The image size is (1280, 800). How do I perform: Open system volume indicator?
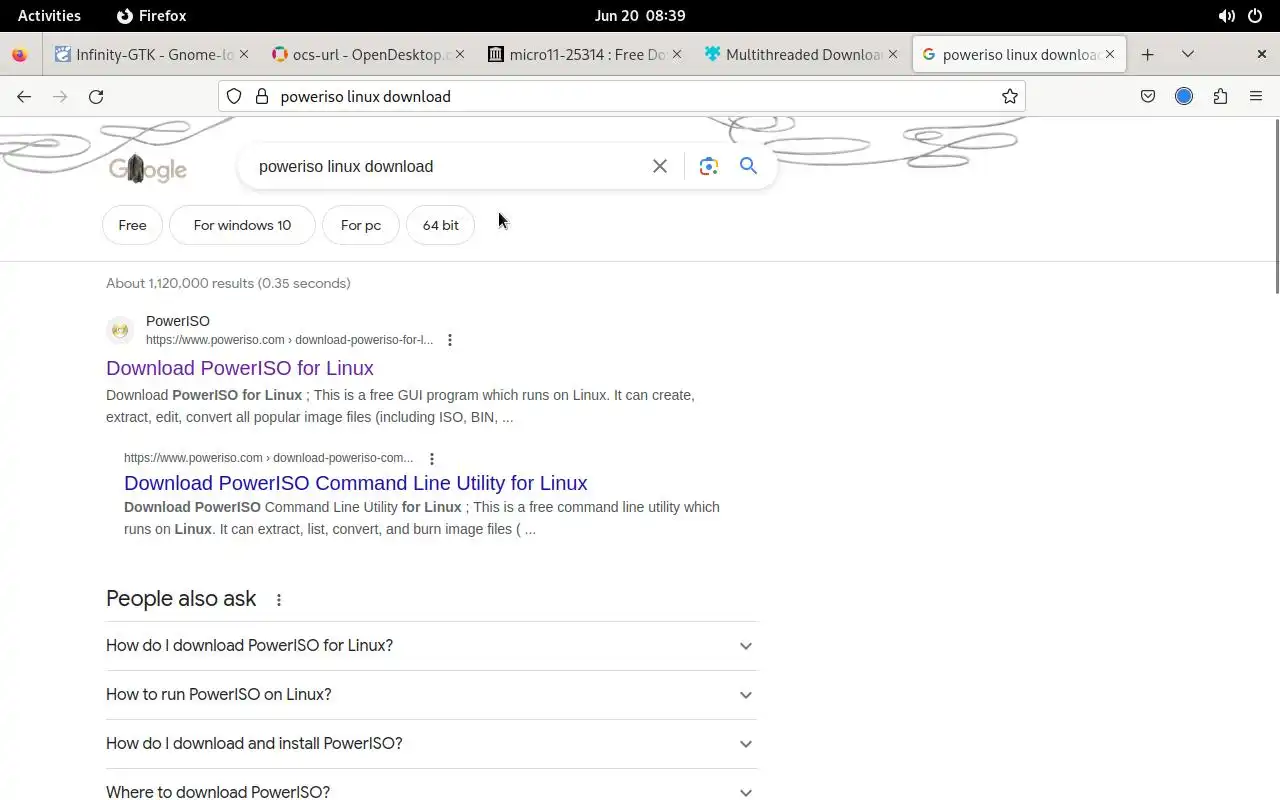[1226, 16]
